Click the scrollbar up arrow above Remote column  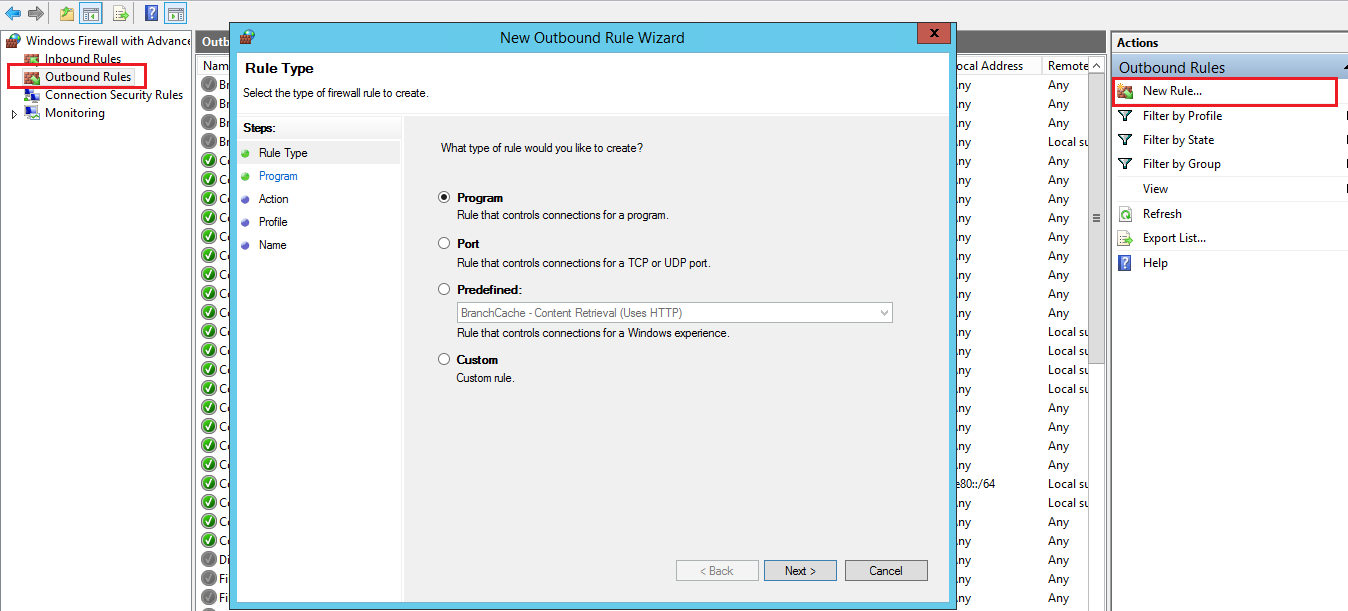[x=1097, y=64]
